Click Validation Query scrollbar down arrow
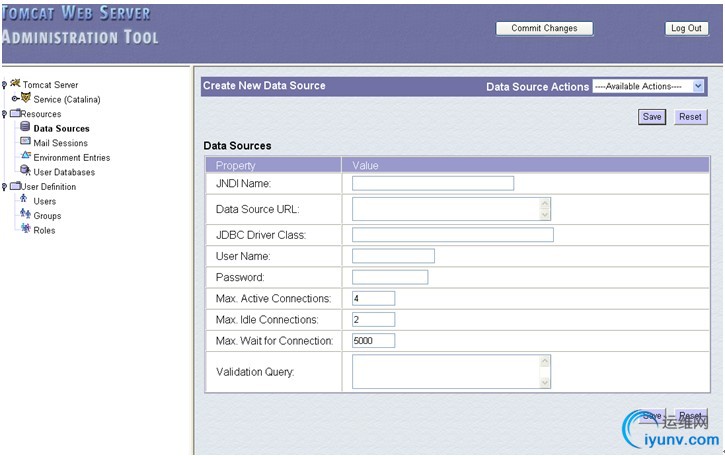 point(545,382)
